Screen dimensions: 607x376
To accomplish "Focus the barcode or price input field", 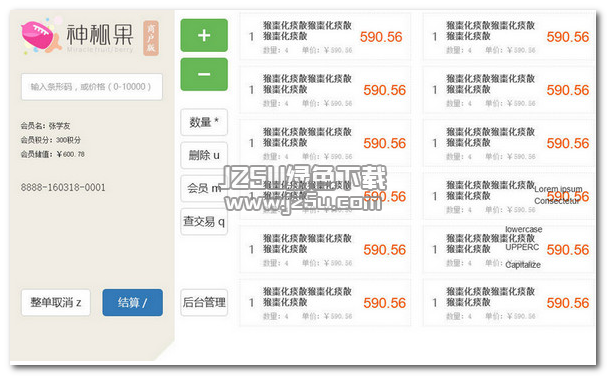I will coord(92,87).
